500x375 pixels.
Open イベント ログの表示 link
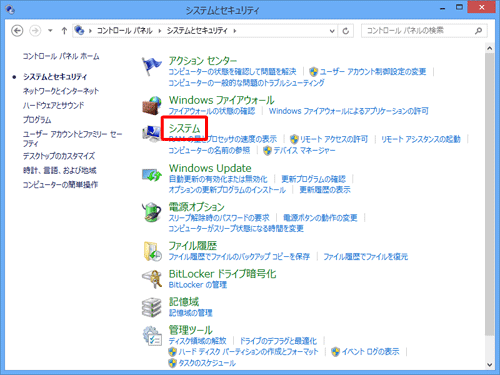(370, 352)
